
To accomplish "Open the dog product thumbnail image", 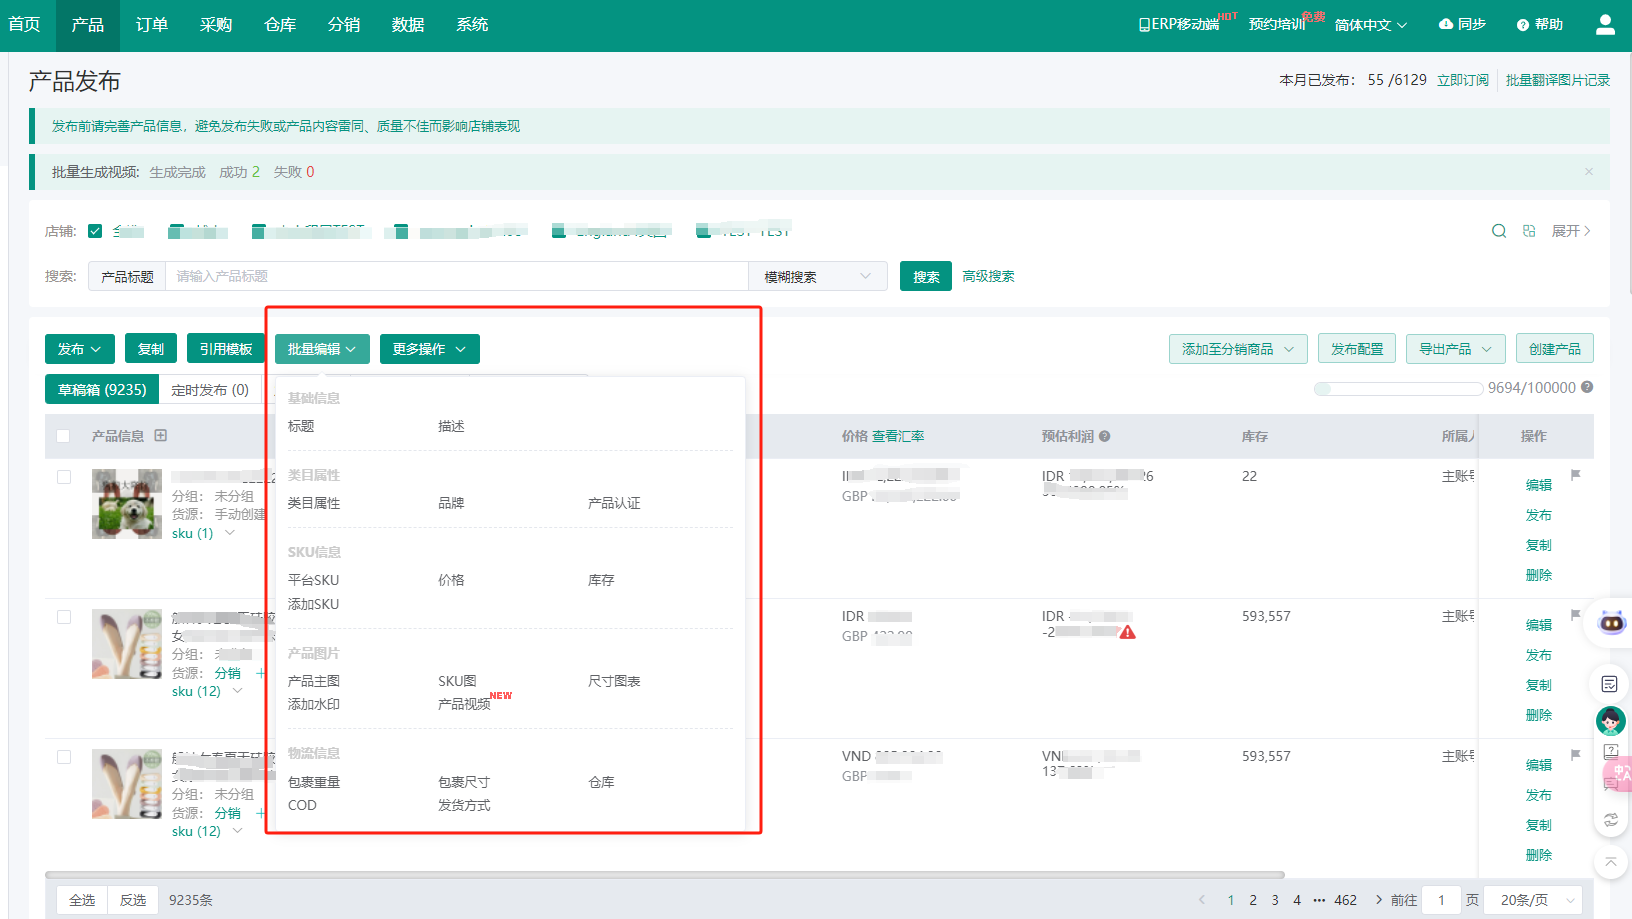I will (x=127, y=504).
